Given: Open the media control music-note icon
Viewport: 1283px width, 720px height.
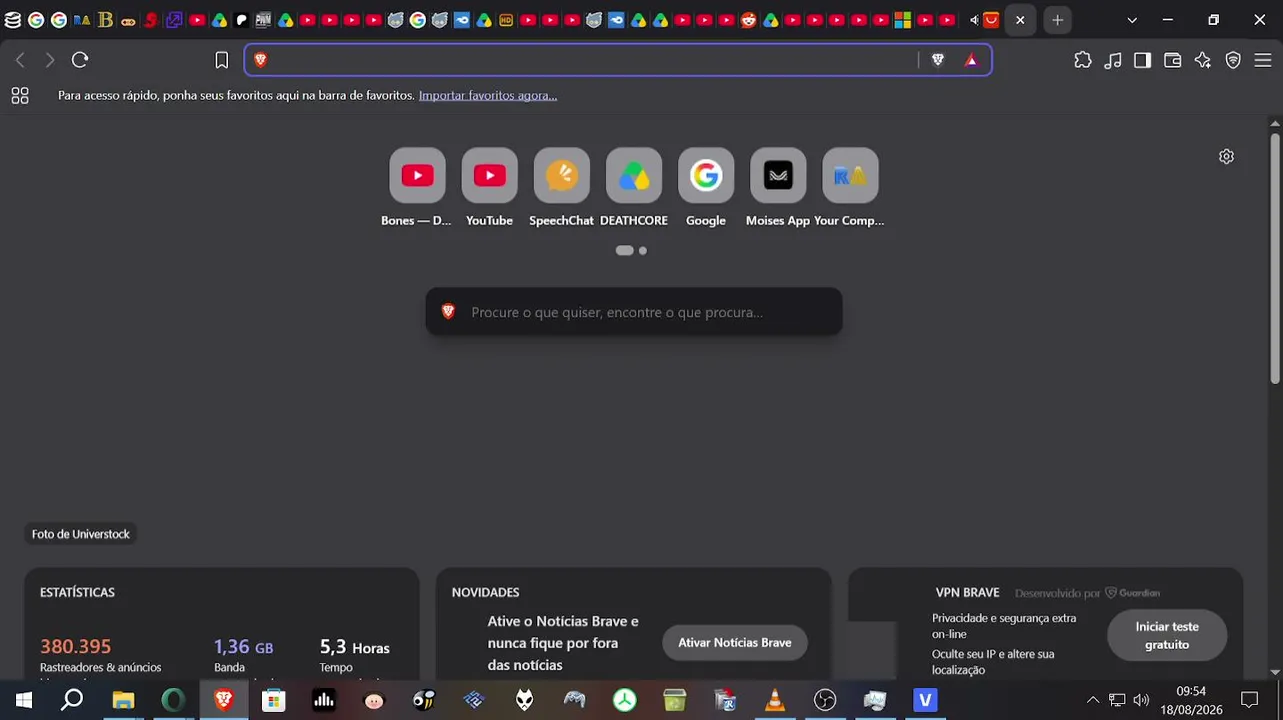Looking at the screenshot, I should pos(1113,60).
